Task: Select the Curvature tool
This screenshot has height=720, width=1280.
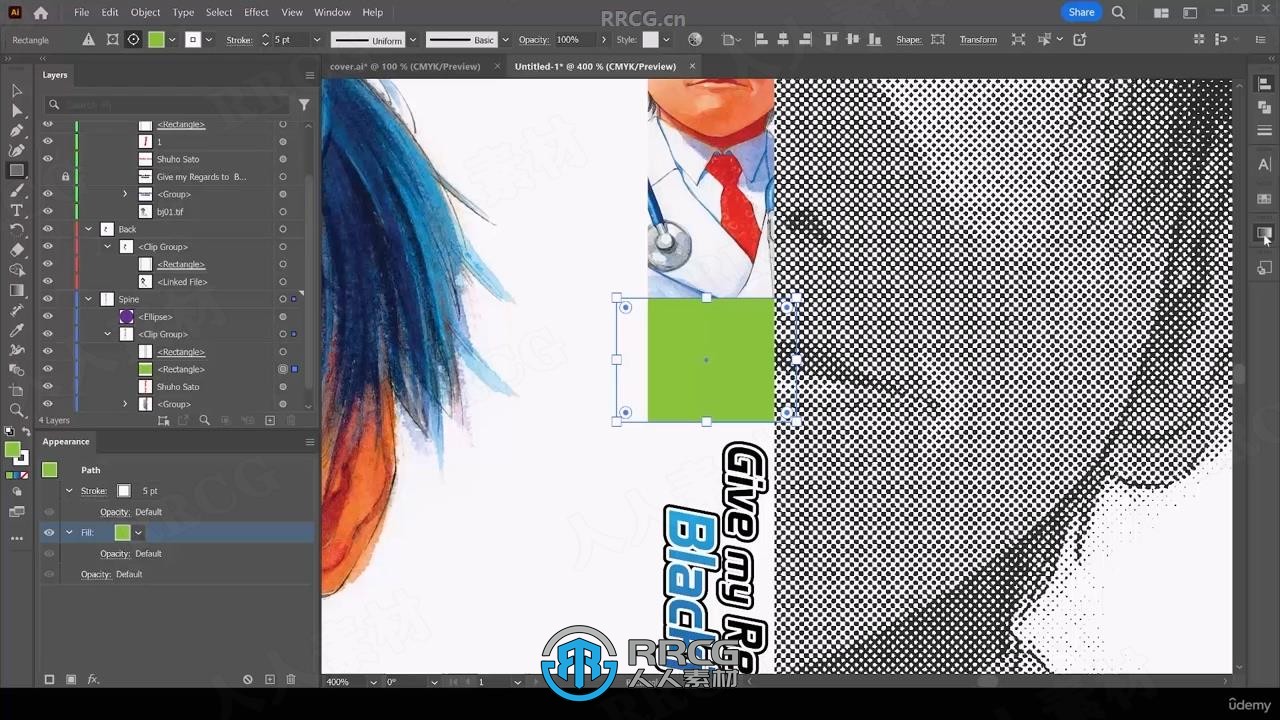Action: [x=17, y=151]
